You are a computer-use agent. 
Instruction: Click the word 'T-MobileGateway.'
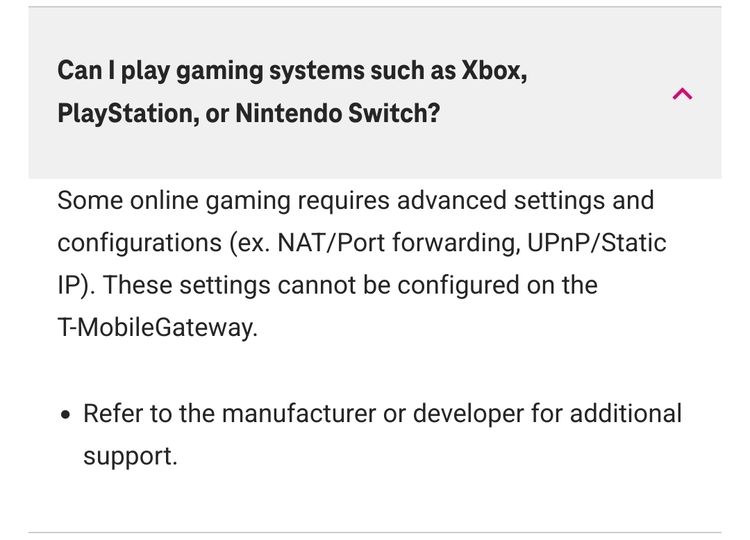[x=157, y=328]
